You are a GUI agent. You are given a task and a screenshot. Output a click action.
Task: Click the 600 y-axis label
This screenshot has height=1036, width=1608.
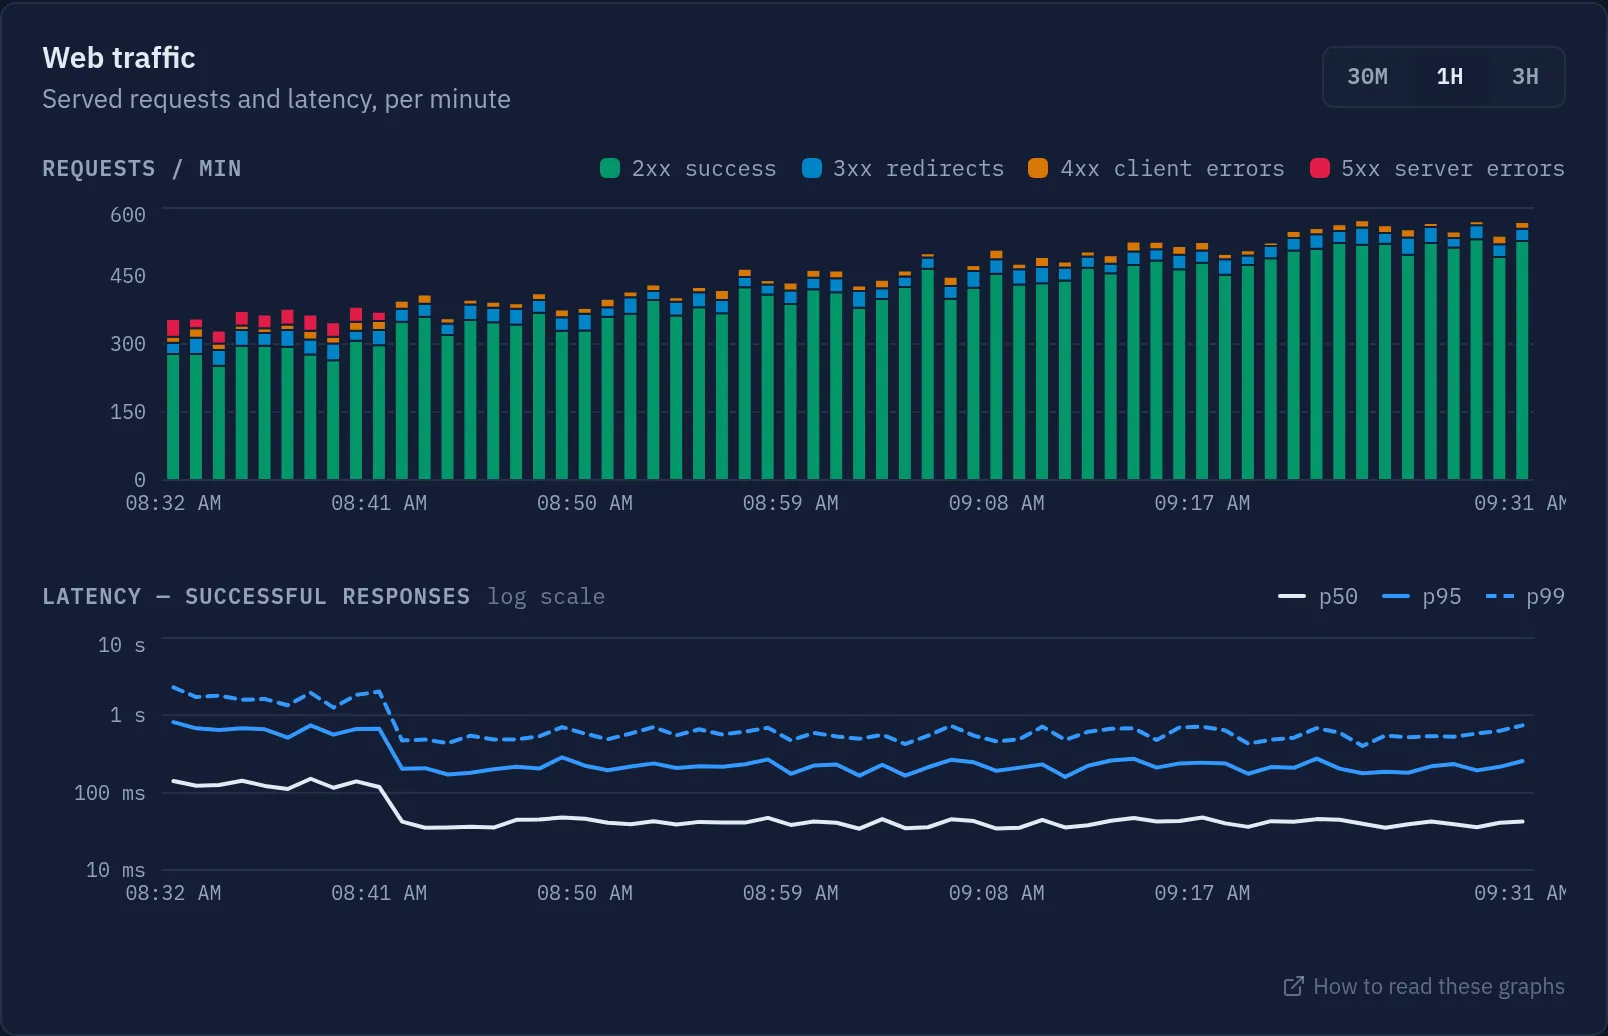[128, 215]
